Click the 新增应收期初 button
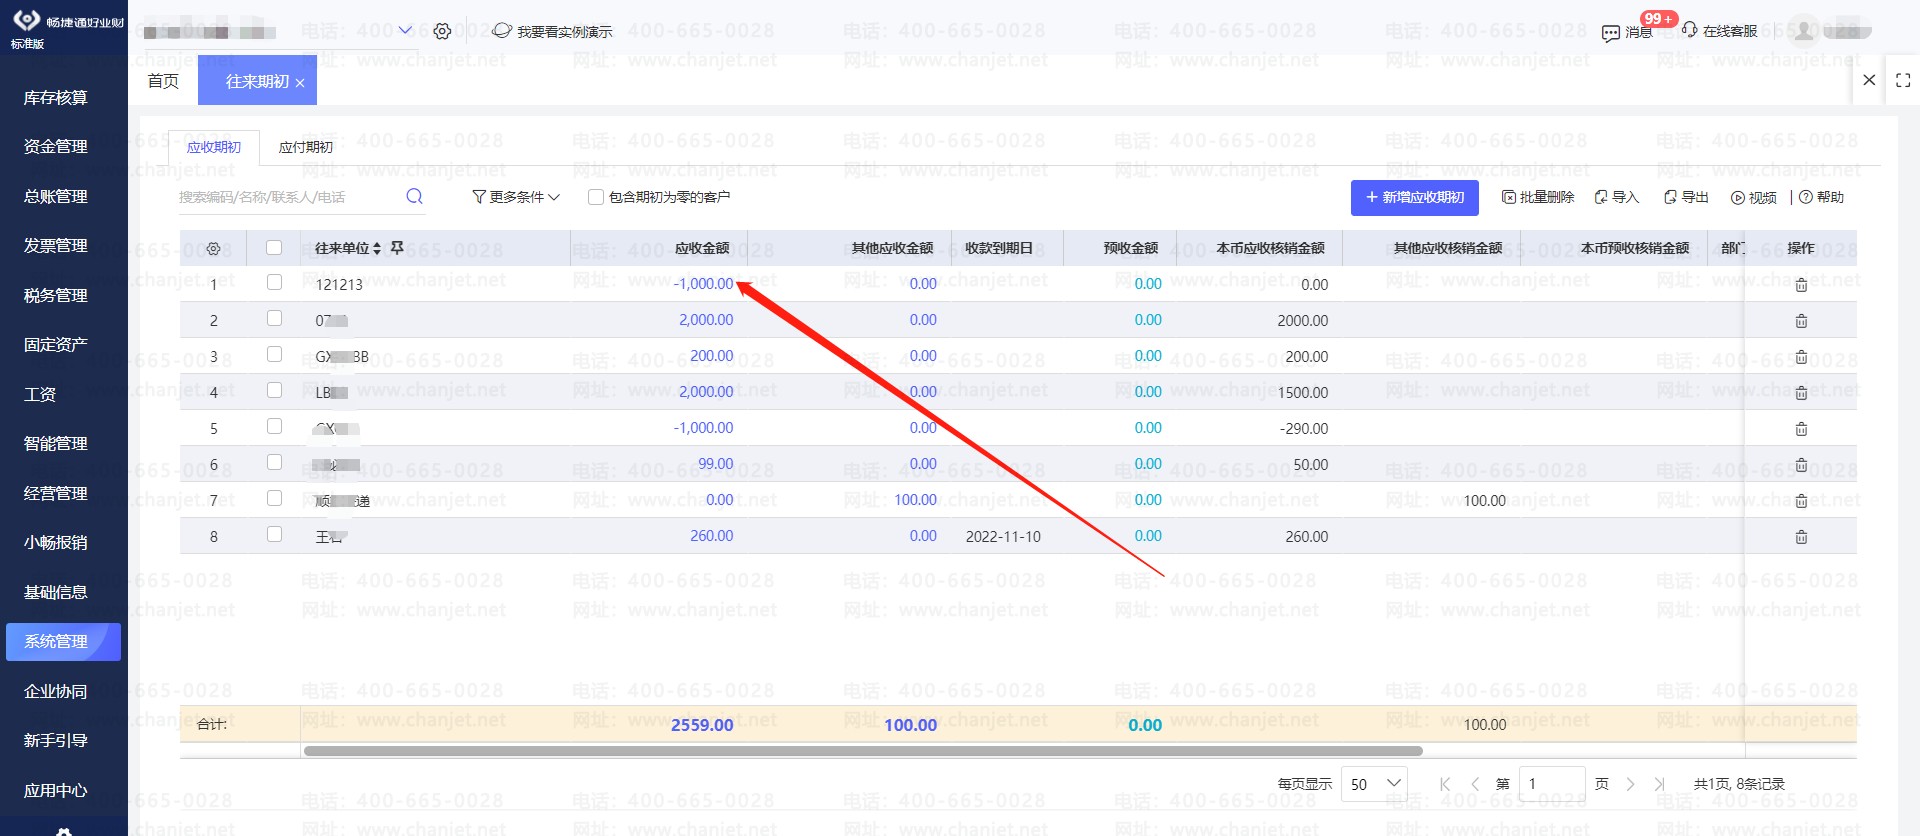The width and height of the screenshot is (1920, 836). pyautogui.click(x=1414, y=198)
